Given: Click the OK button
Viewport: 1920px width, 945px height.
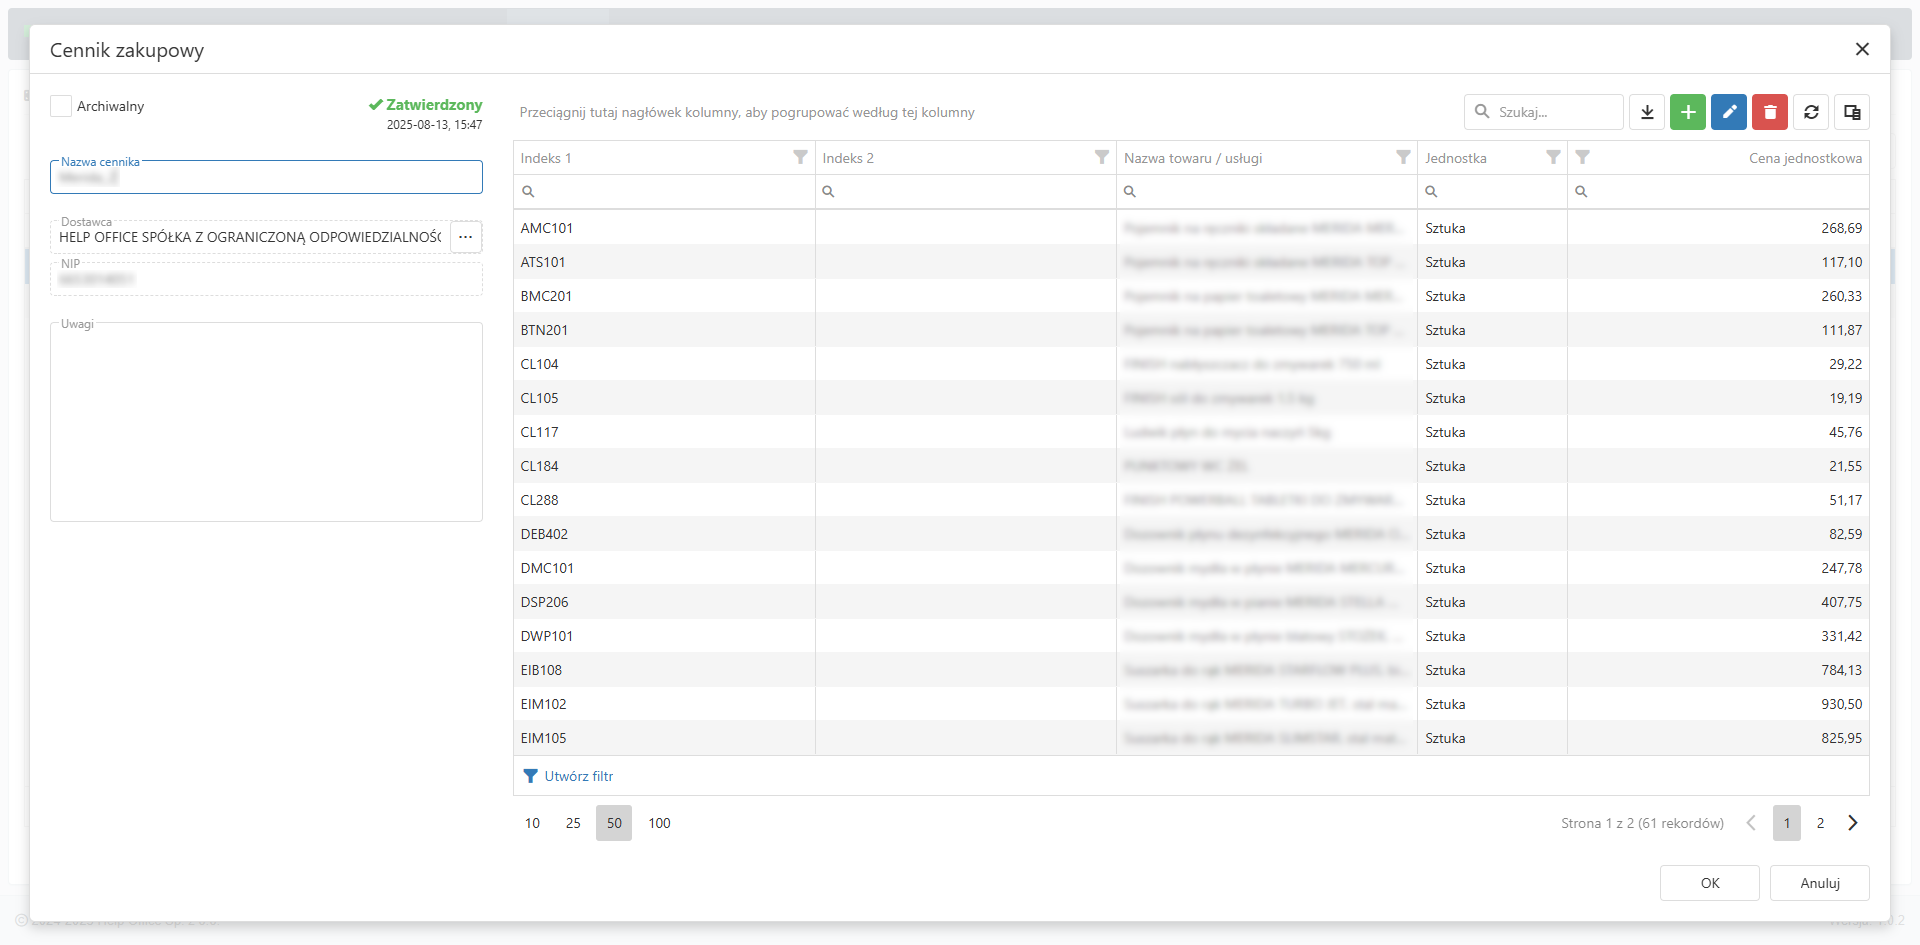Looking at the screenshot, I should (1709, 883).
